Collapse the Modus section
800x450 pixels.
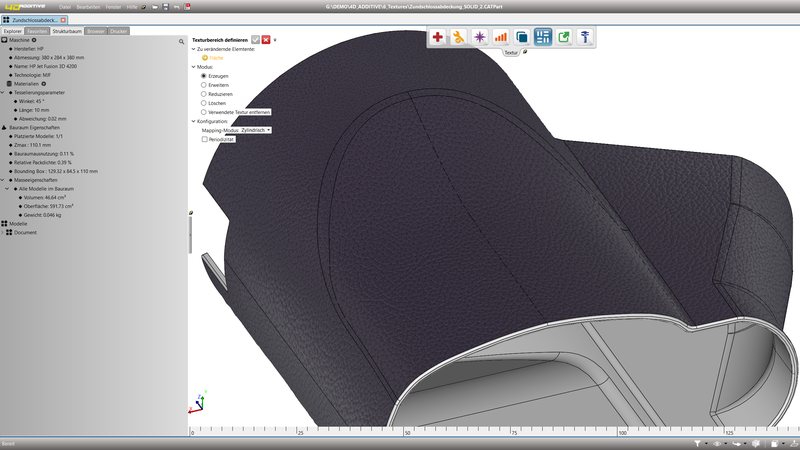tap(194, 67)
